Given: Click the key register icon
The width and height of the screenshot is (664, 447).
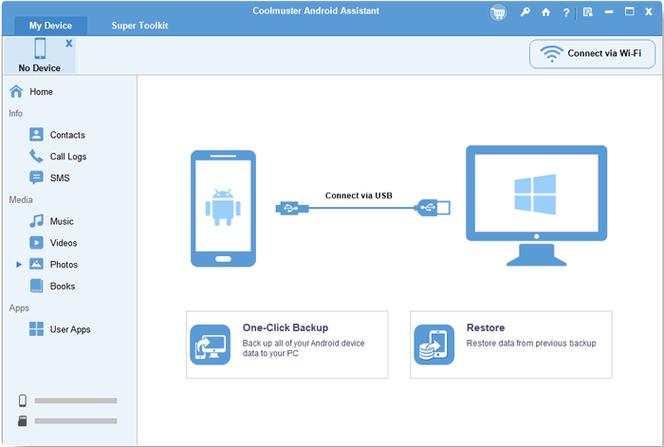Looking at the screenshot, I should pyautogui.click(x=525, y=13).
